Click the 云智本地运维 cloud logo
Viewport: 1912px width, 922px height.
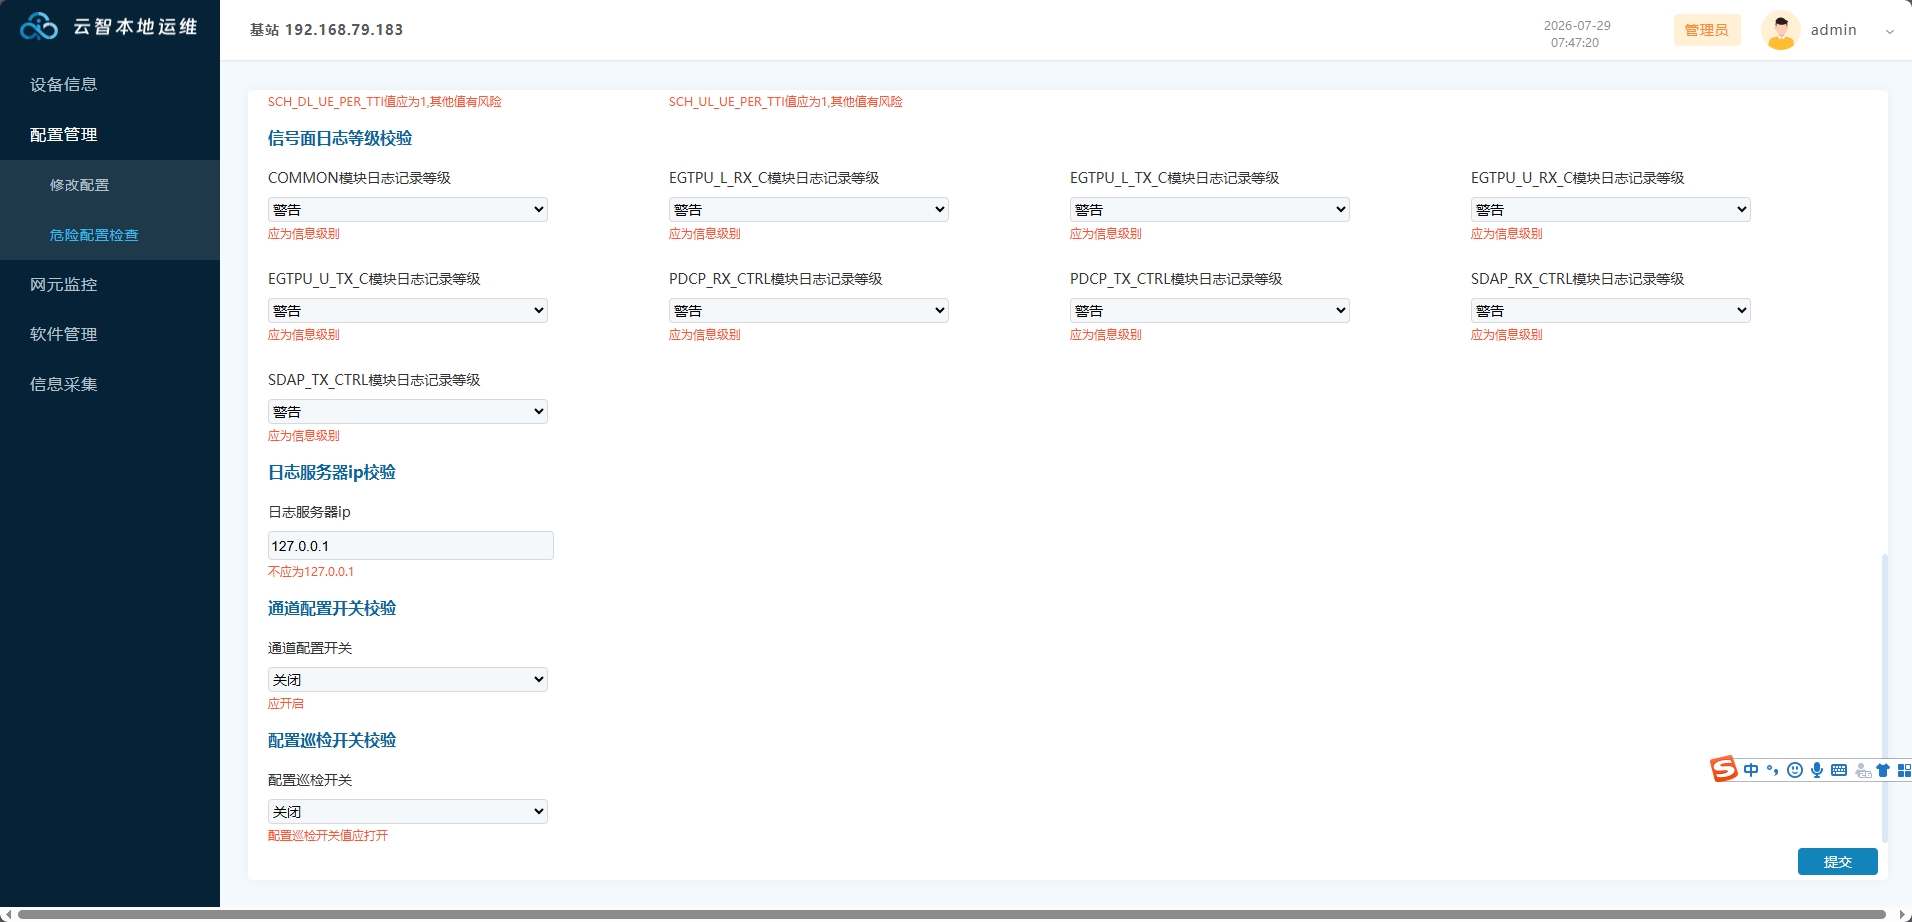[39, 27]
